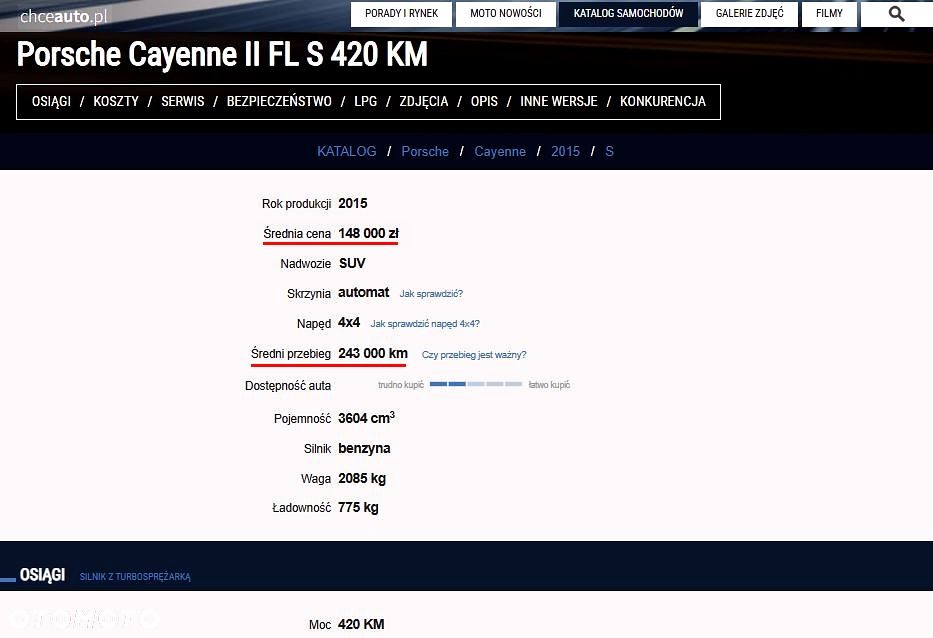Jump to the Konkurencja section link

[663, 102]
